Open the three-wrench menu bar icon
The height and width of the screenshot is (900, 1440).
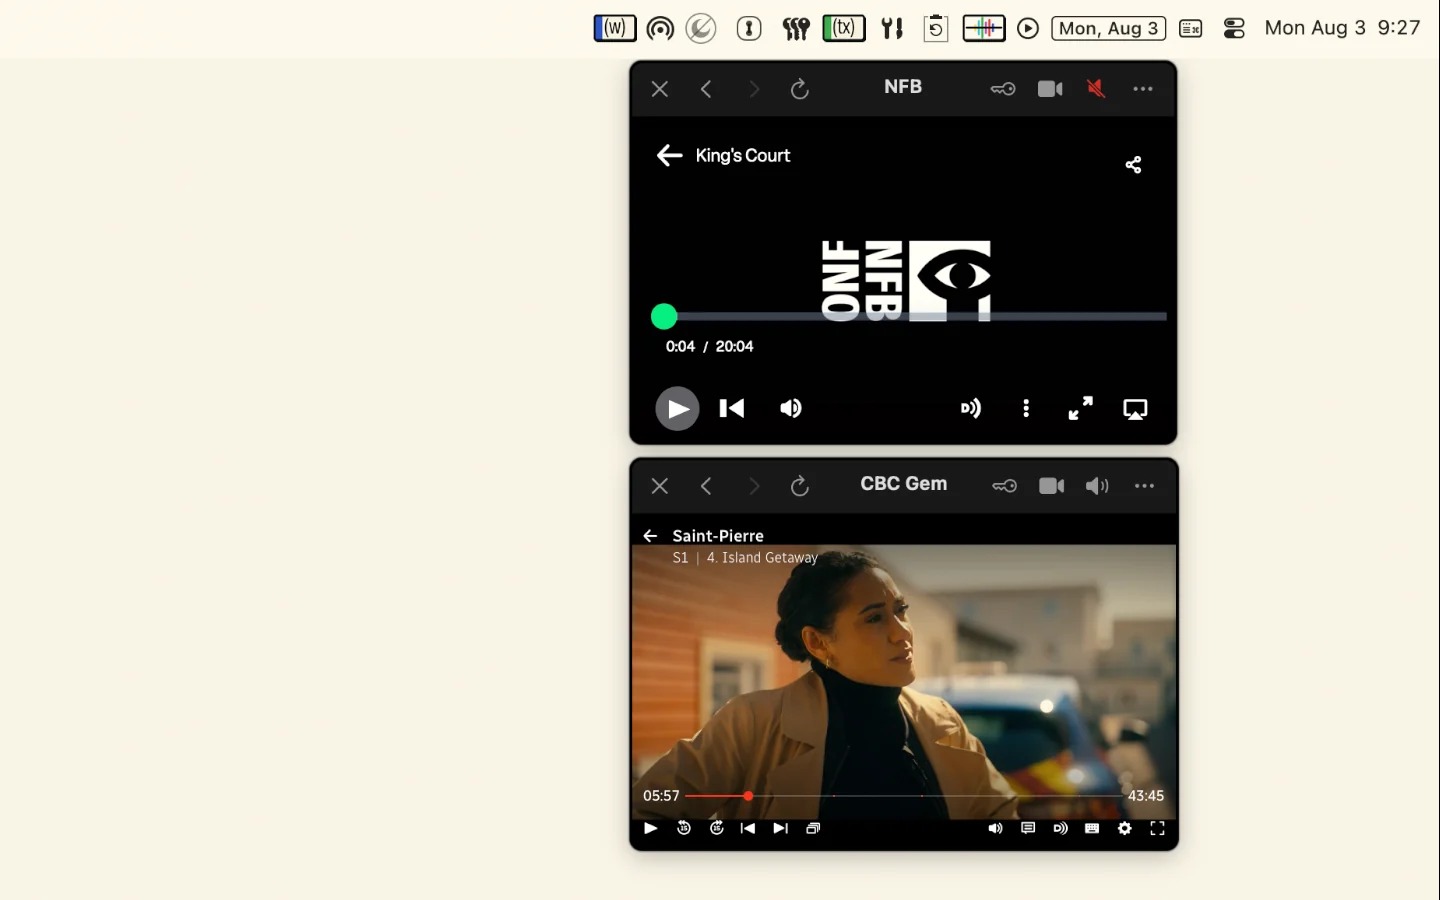(x=796, y=28)
